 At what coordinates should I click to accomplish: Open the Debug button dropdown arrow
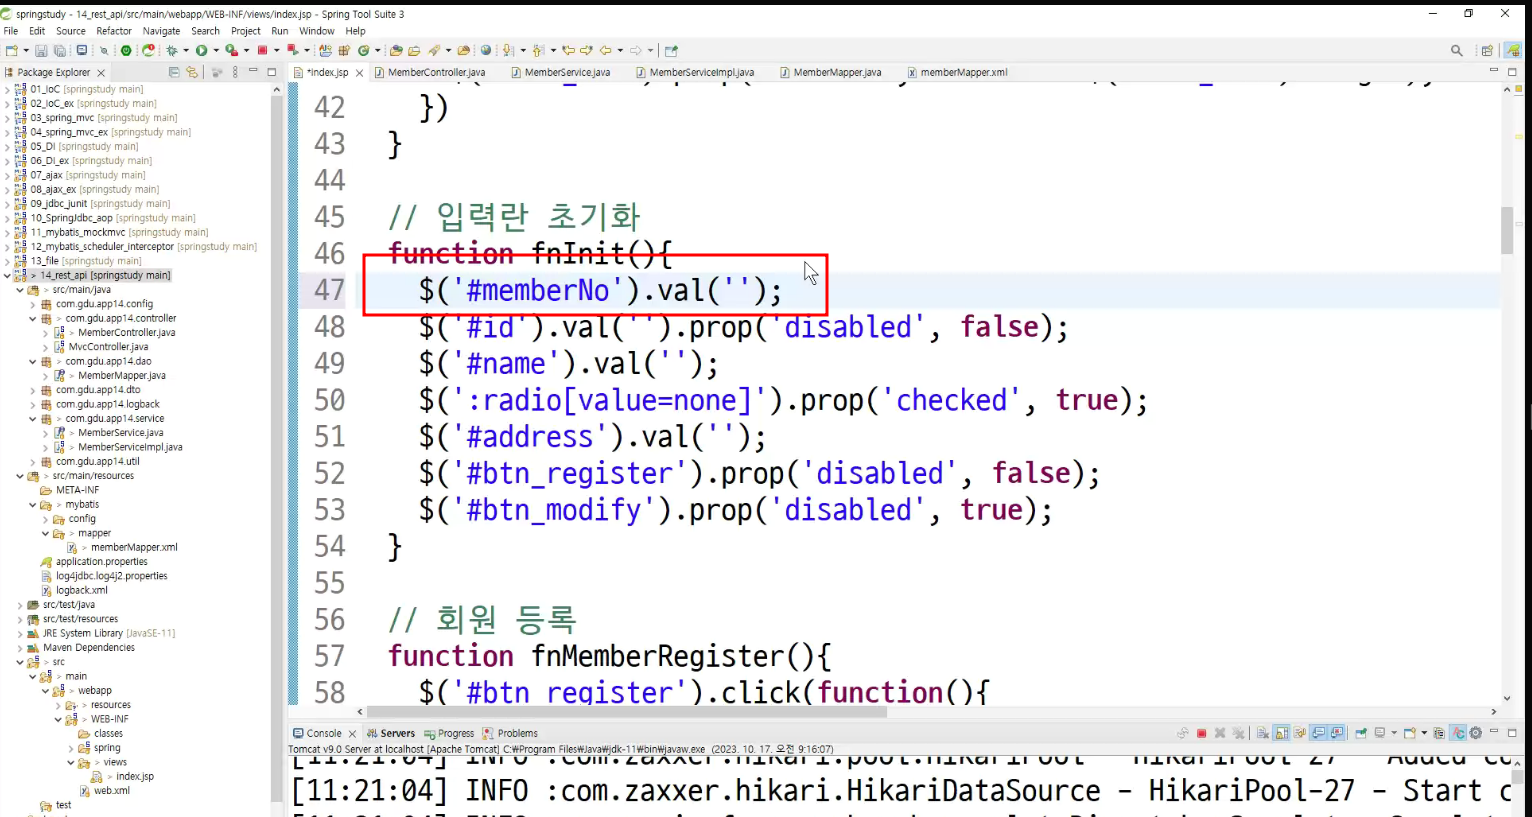pyautogui.click(x=186, y=50)
